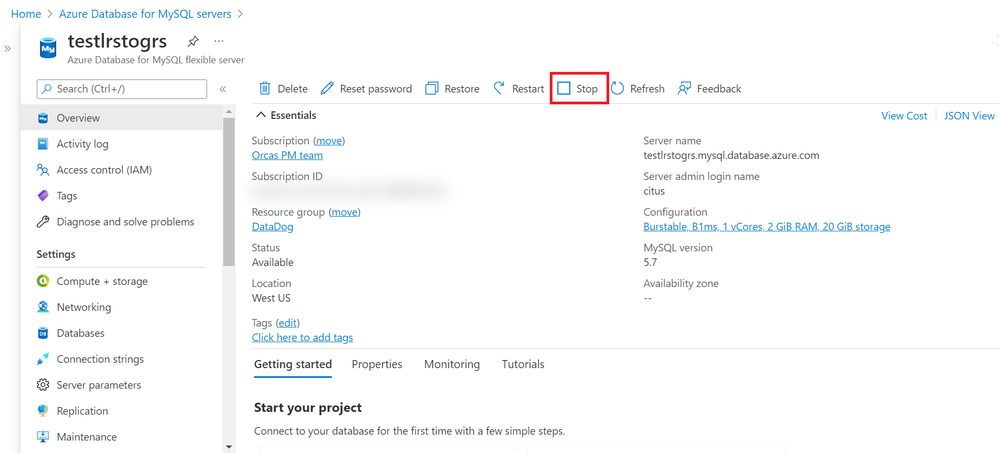Click the server name testlrstogrs.mysql.database.azure.com text
Screen dimensions: 999x453
pos(731,155)
